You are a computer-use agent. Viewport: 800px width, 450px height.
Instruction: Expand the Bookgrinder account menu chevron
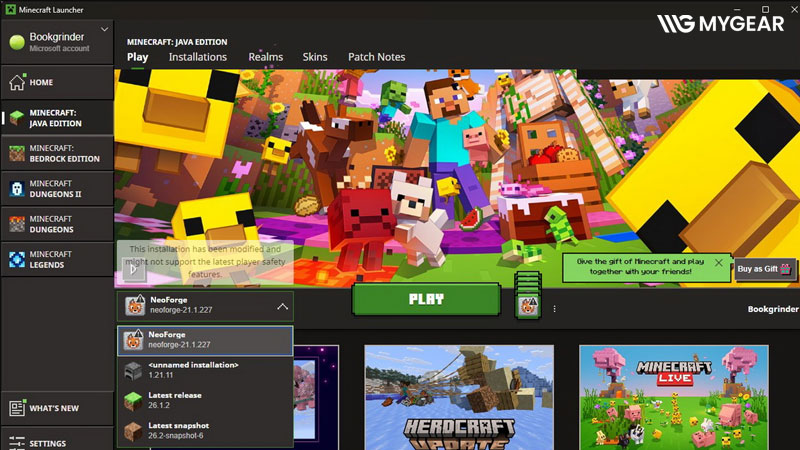[104, 30]
